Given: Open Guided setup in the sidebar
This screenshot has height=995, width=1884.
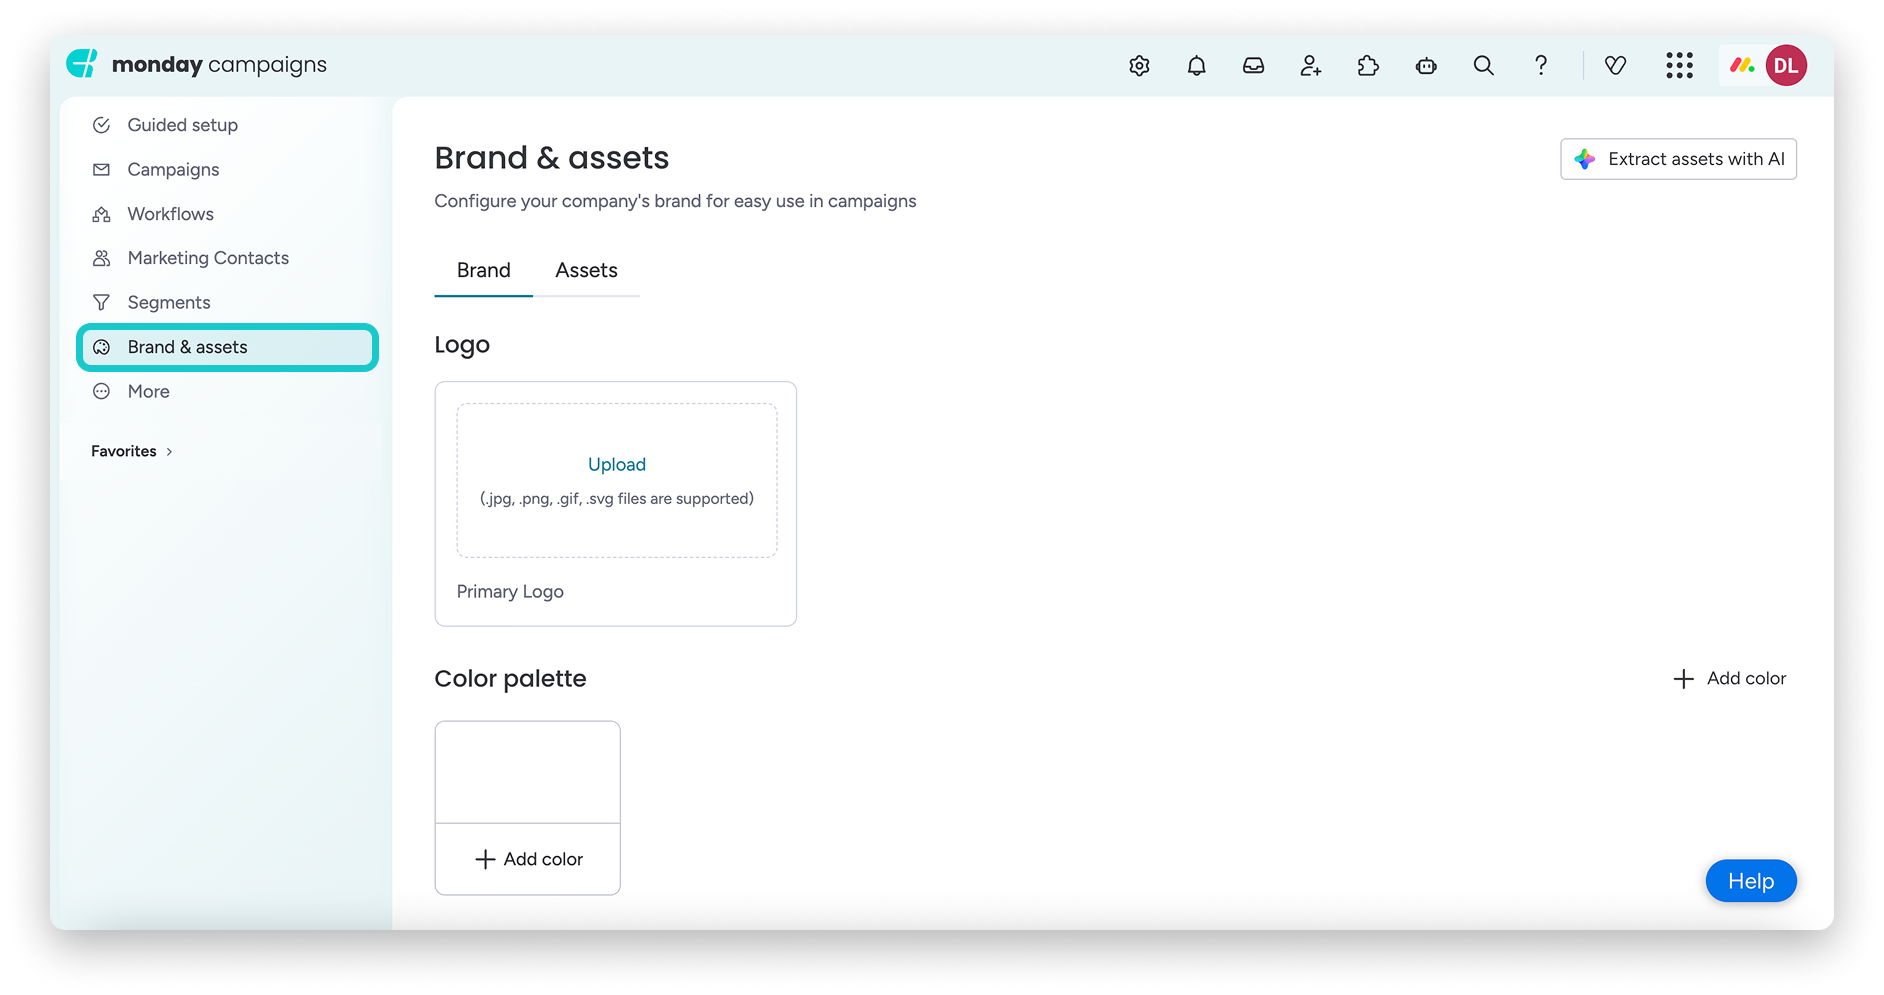Looking at the screenshot, I should click(227, 125).
